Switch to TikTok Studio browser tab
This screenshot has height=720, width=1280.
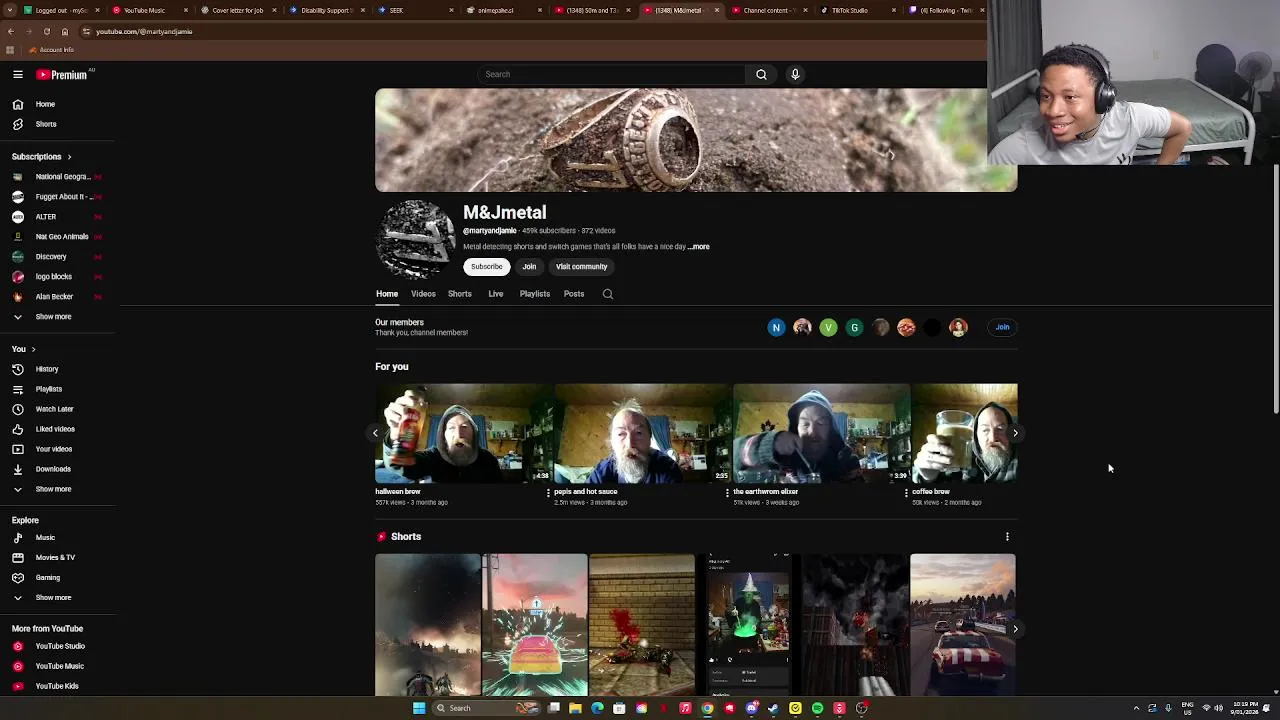click(853, 10)
